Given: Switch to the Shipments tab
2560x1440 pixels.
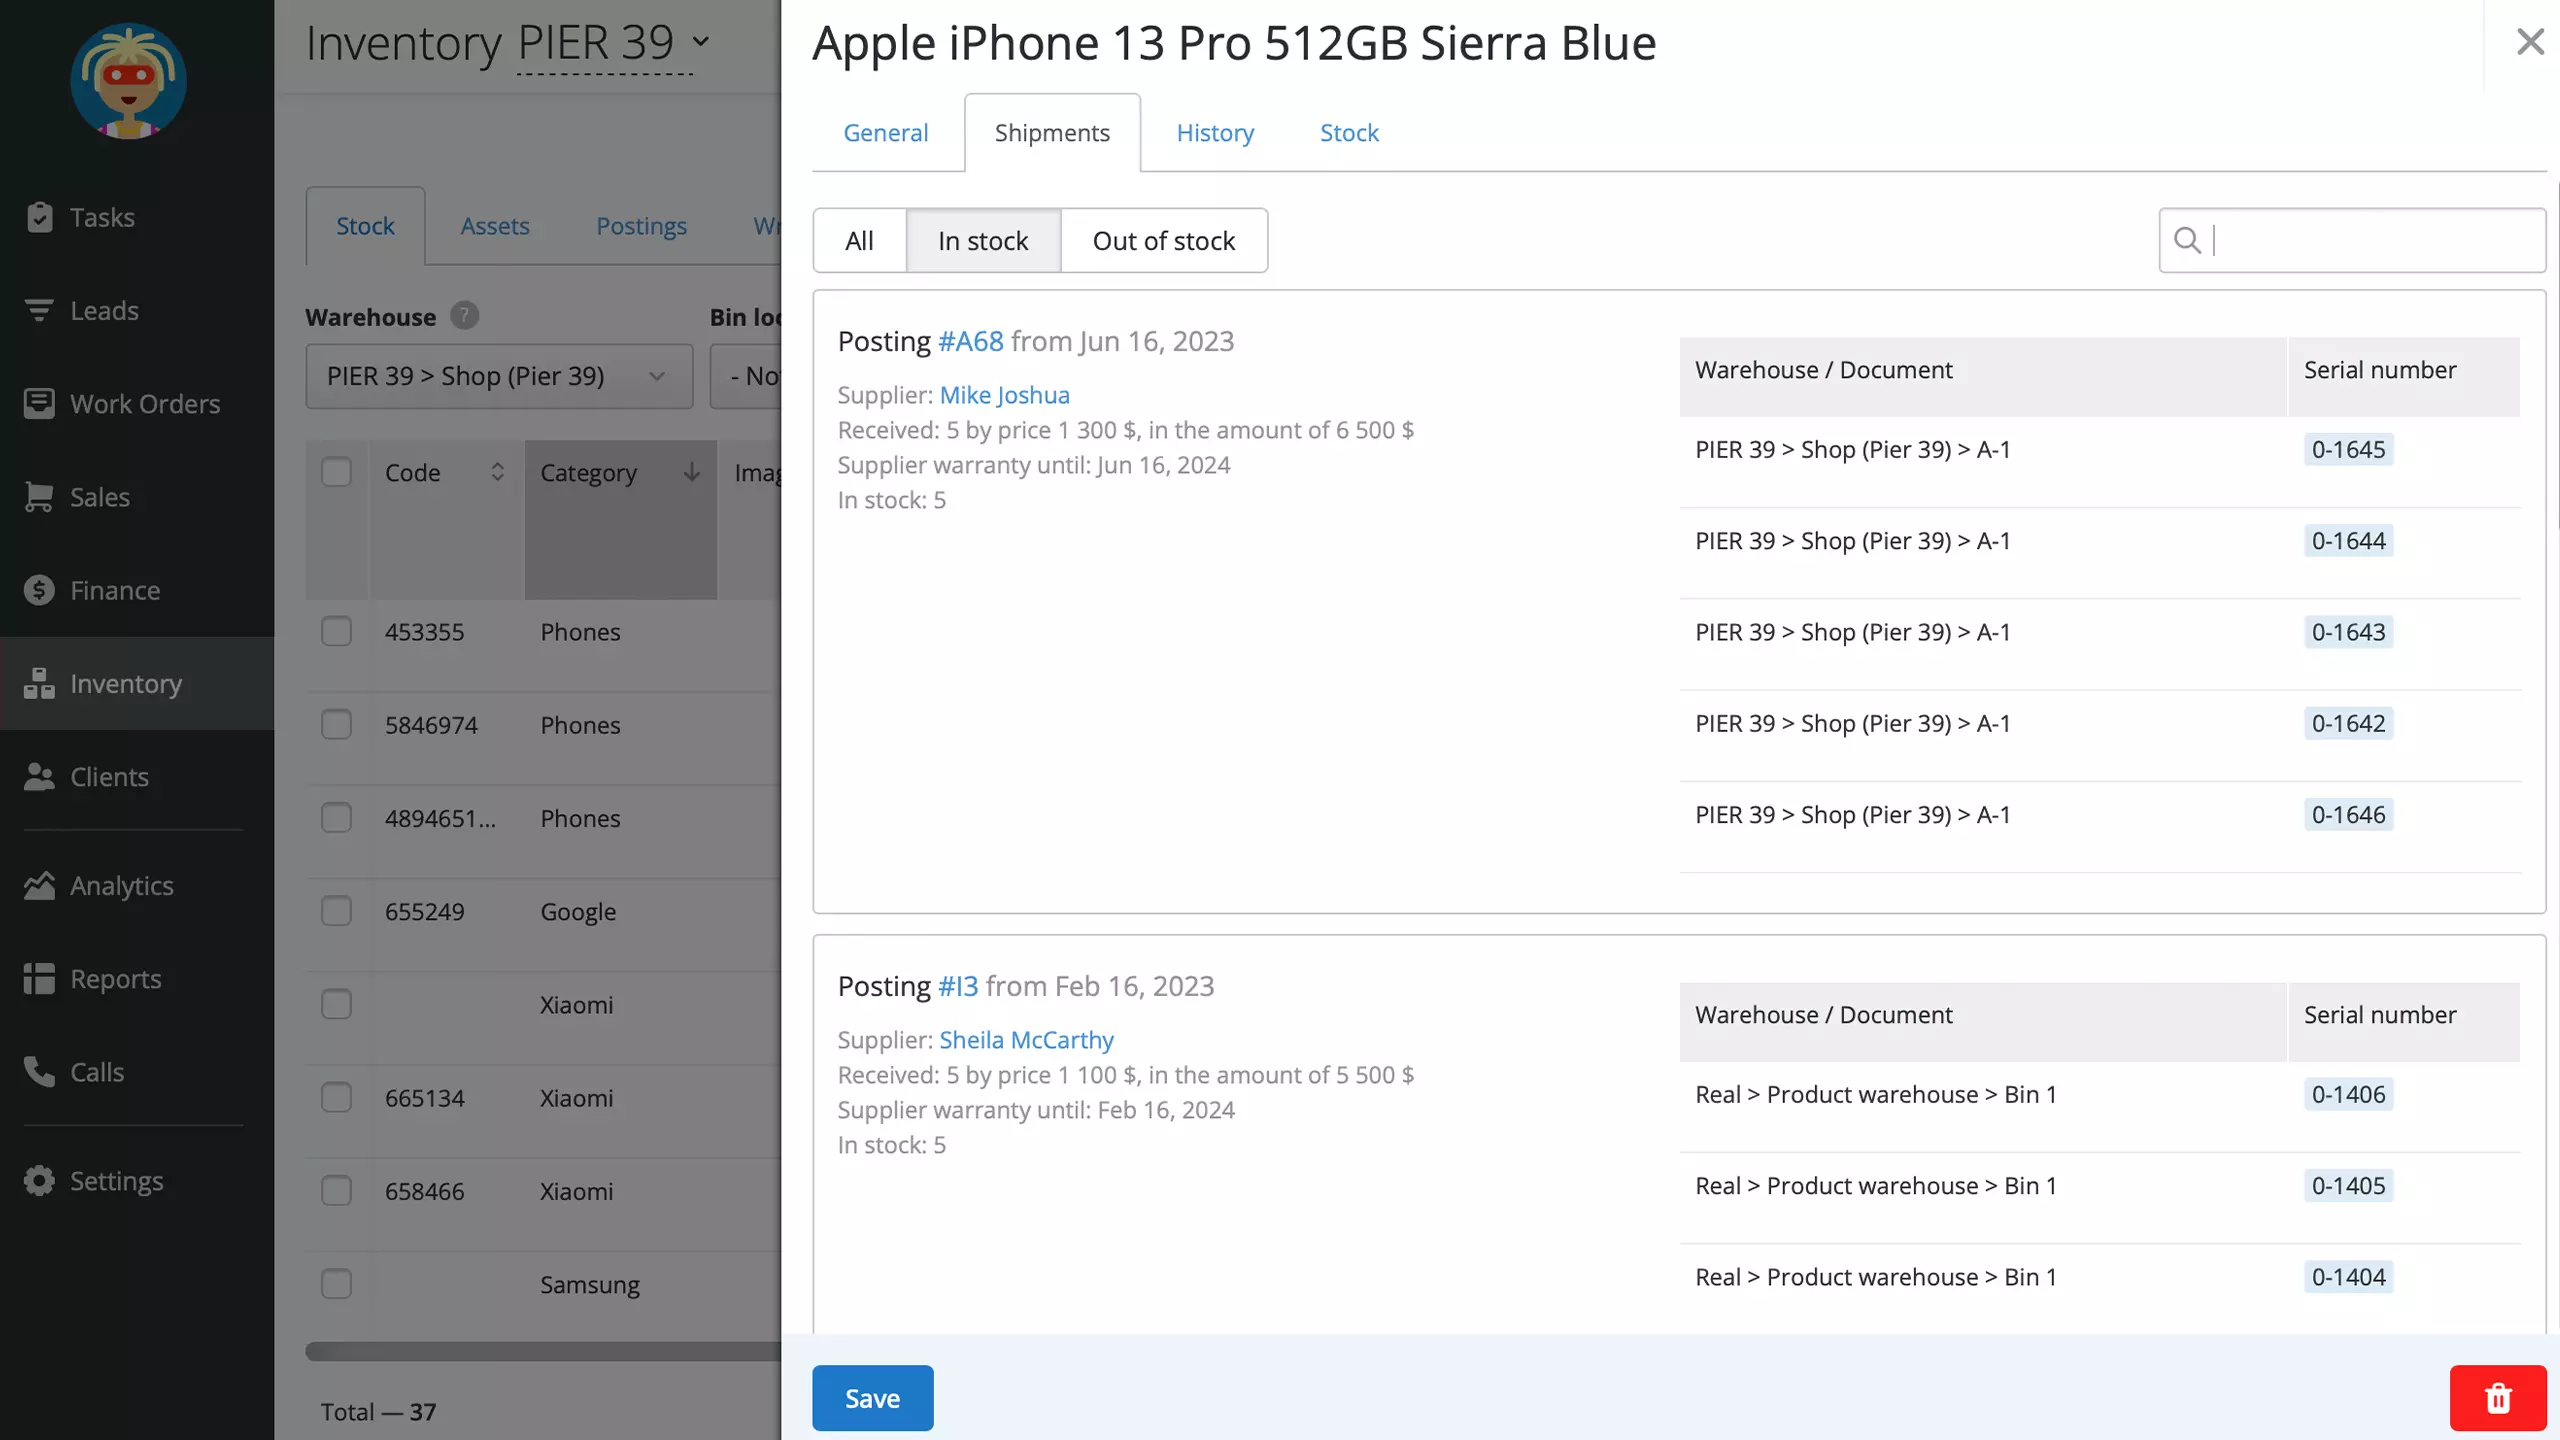Looking at the screenshot, I should (x=1052, y=132).
